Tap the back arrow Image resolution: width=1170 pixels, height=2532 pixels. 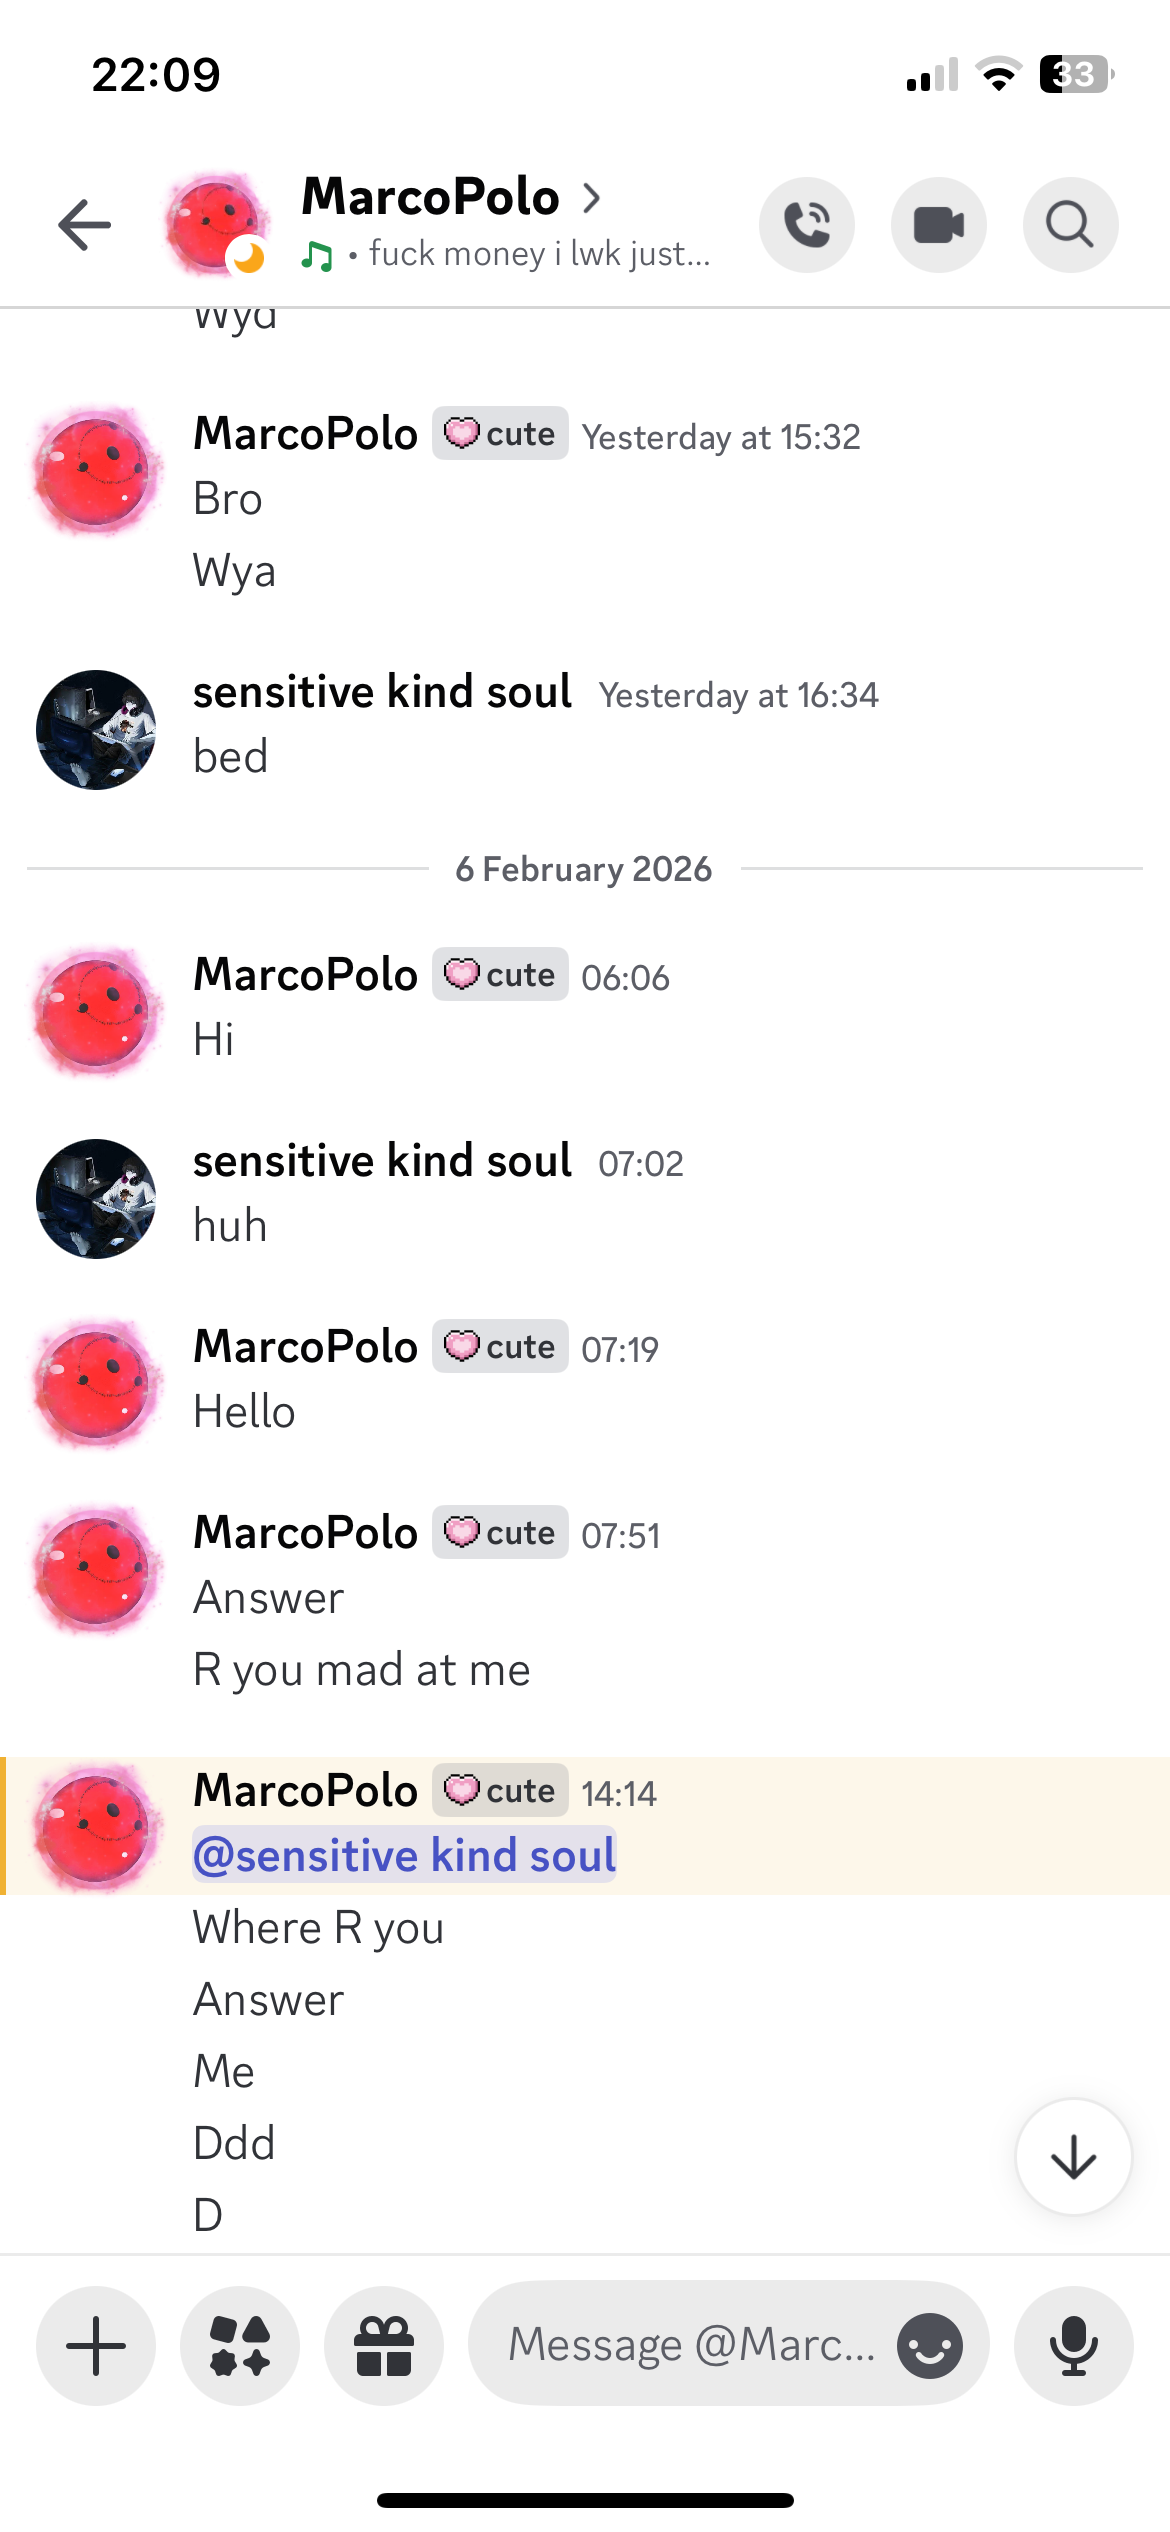coord(84,224)
